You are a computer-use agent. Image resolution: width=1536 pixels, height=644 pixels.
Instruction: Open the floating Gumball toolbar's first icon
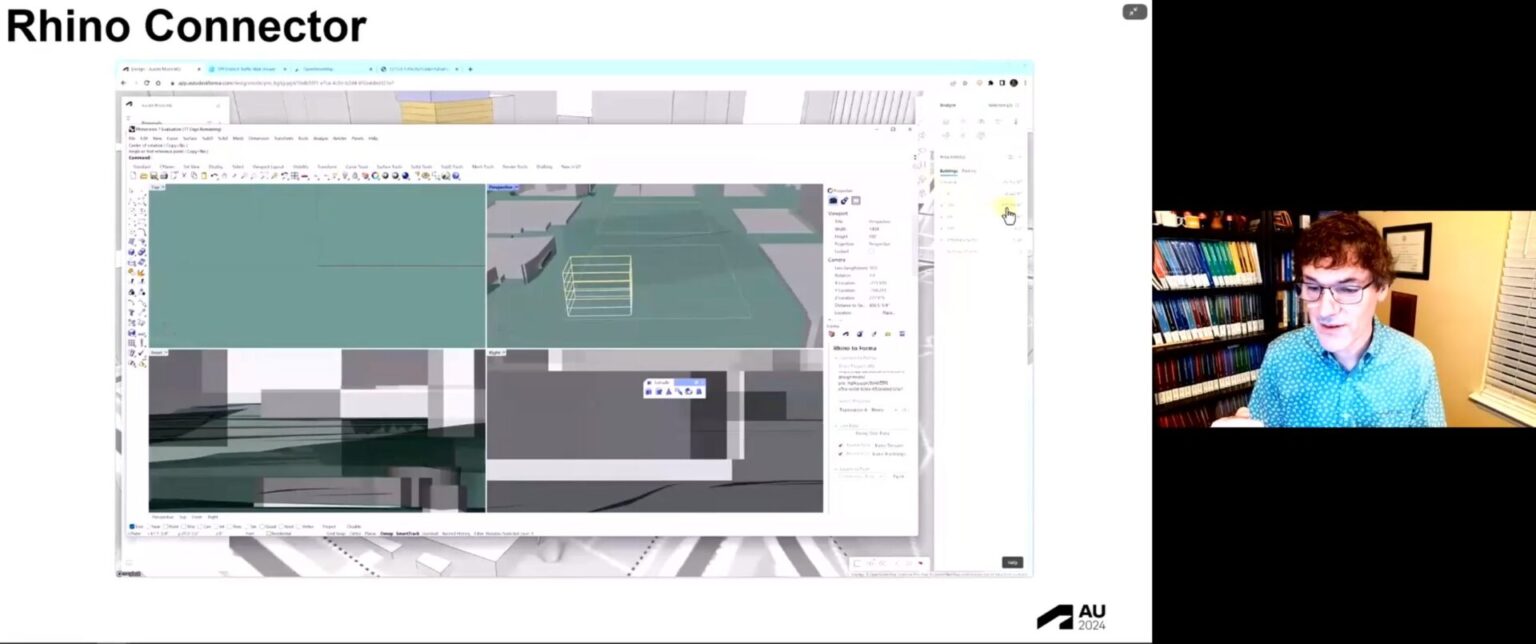click(648, 391)
